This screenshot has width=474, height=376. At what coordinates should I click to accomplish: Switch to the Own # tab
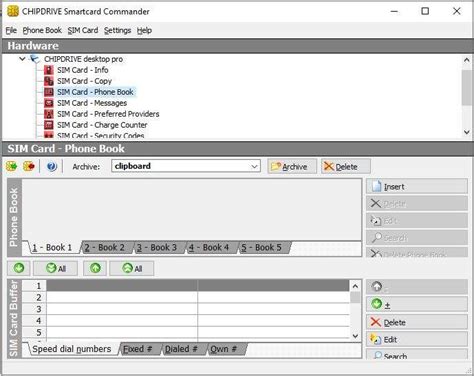(x=224, y=349)
